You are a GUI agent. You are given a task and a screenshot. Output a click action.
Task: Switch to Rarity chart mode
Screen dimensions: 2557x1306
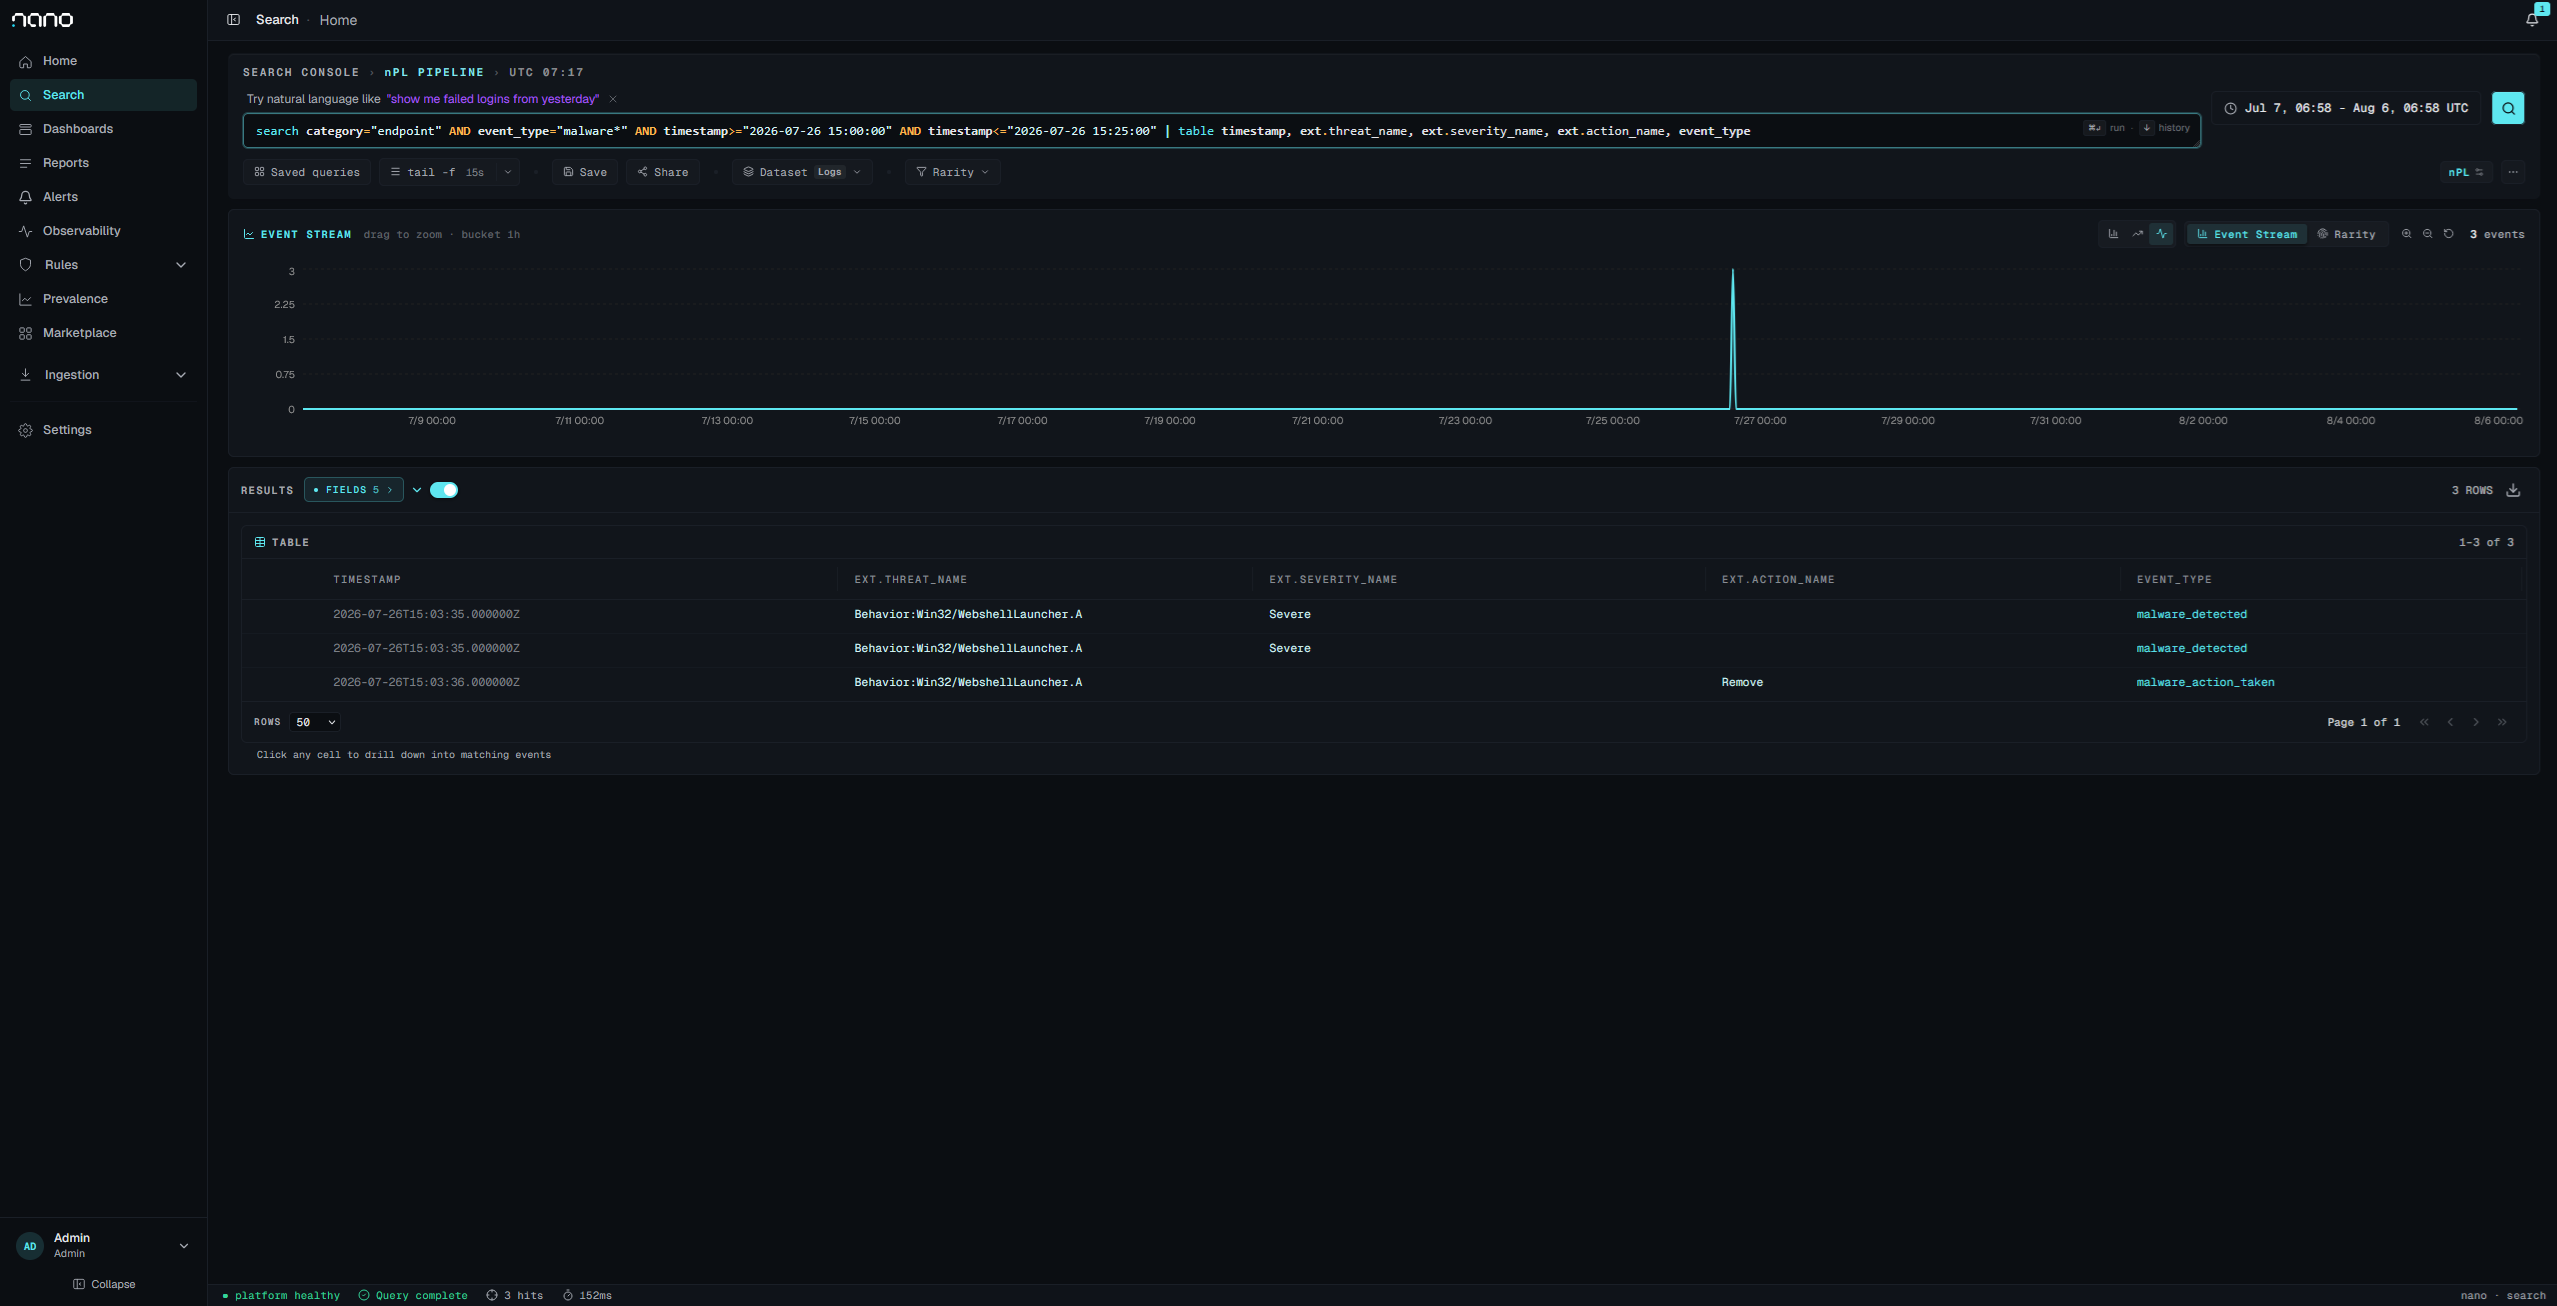tap(2346, 234)
